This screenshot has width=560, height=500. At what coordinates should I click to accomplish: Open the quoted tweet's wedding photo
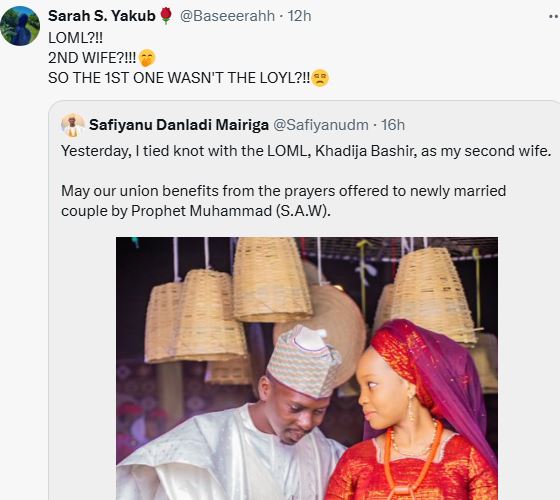(x=307, y=368)
